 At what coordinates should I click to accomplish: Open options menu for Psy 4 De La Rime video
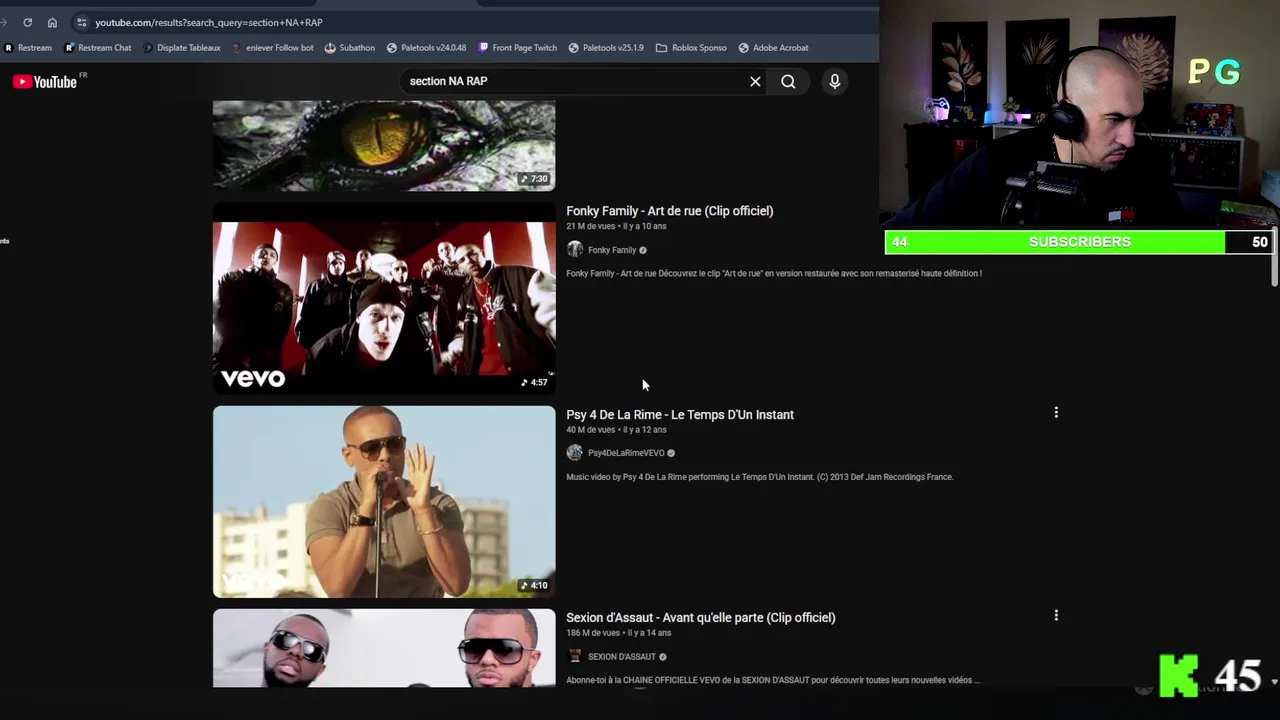[1056, 412]
